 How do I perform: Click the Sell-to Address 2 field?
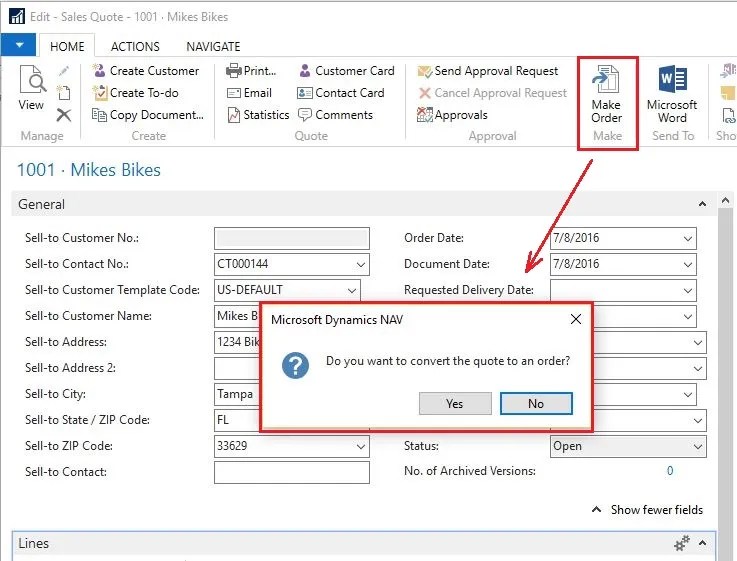click(237, 368)
